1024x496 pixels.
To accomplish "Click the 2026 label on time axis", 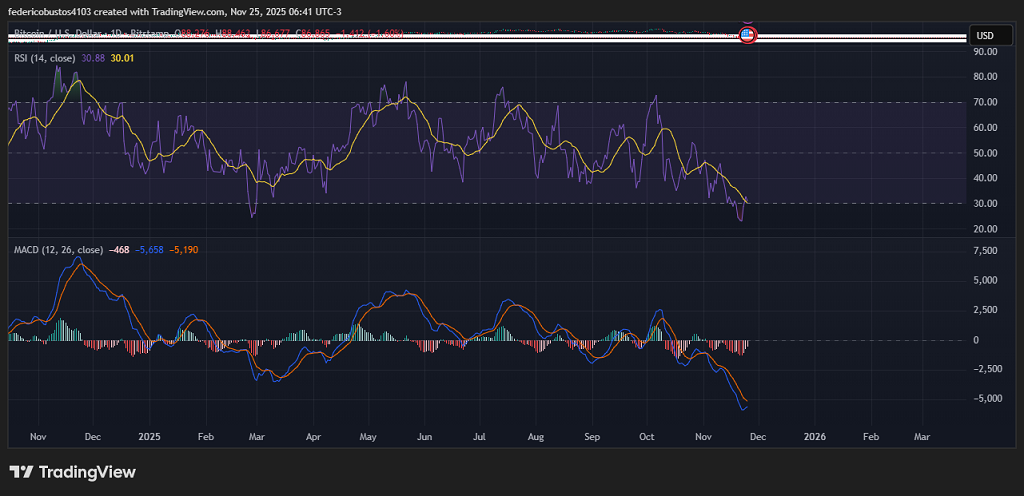I will [x=815, y=437].
